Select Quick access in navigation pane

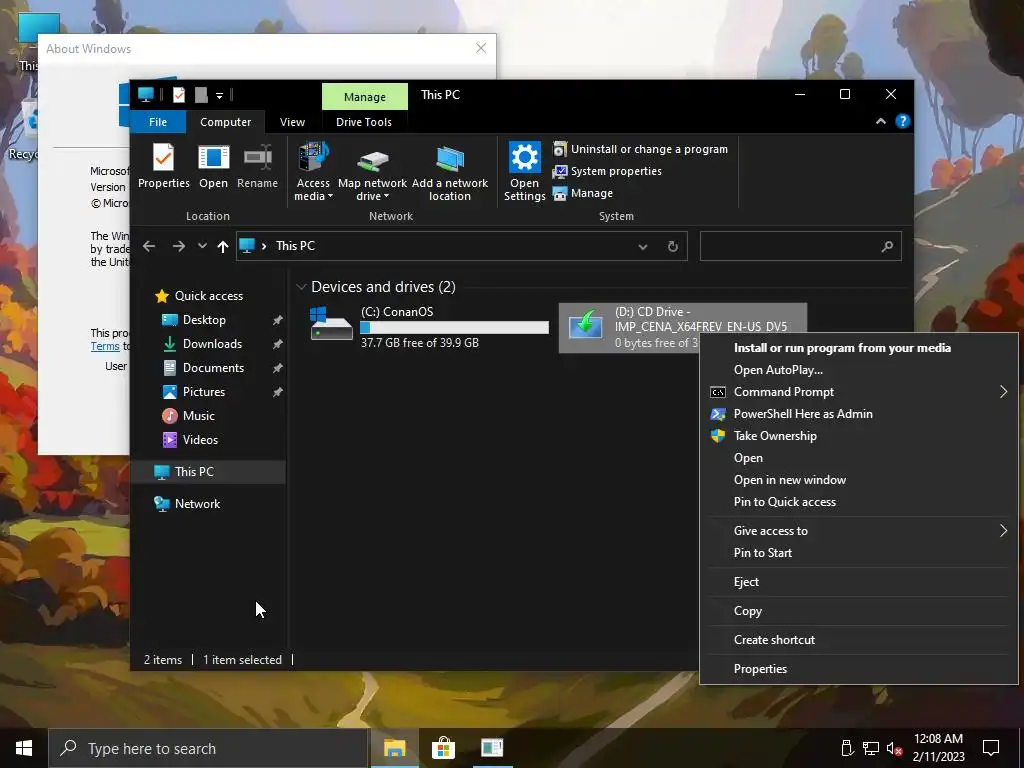(208, 296)
